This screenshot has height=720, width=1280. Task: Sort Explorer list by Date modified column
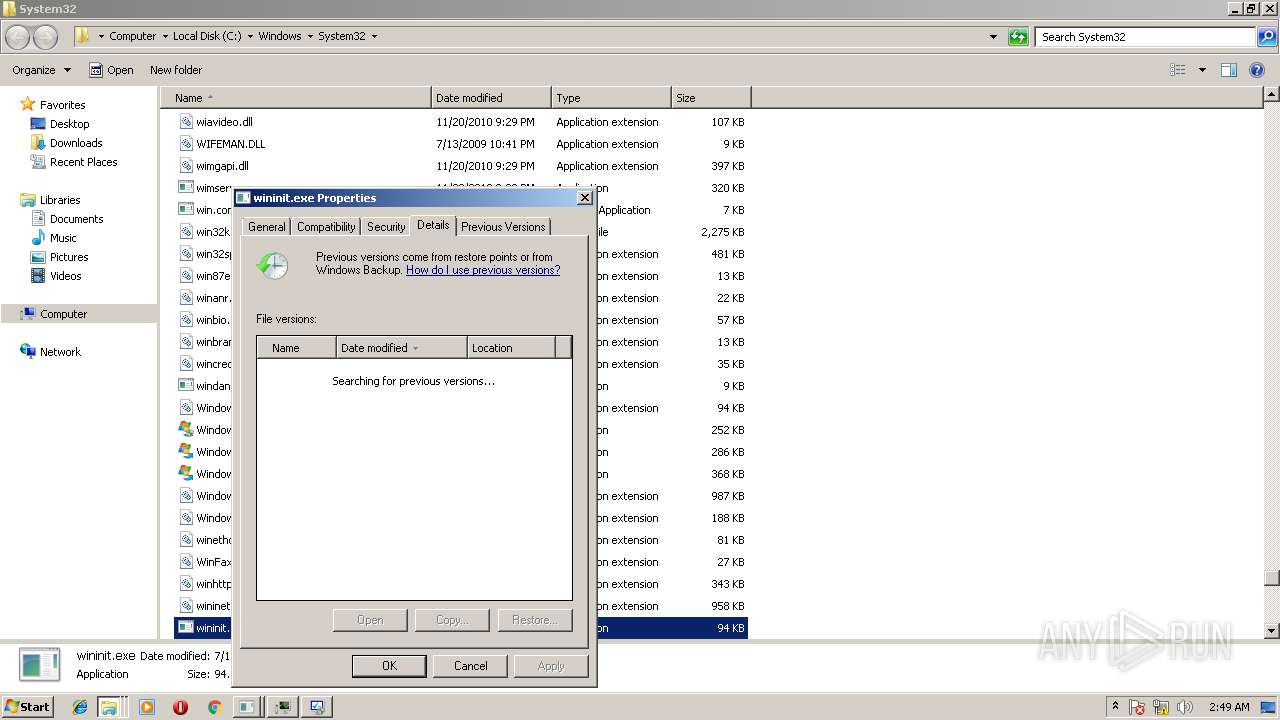pyautogui.click(x=491, y=98)
